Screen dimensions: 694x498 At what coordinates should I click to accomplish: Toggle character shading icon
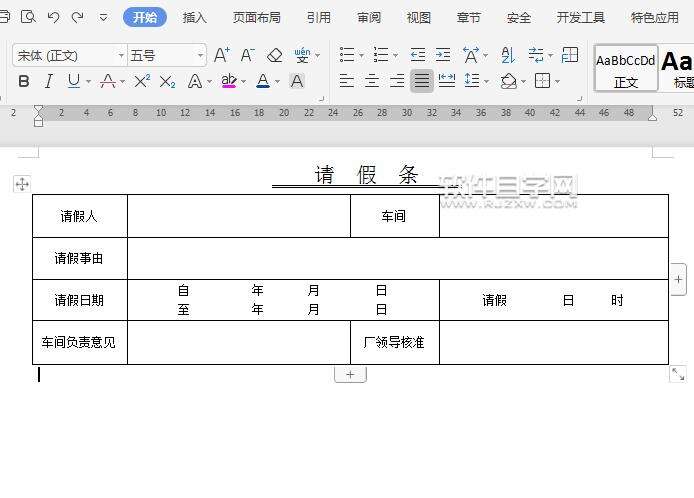click(297, 81)
